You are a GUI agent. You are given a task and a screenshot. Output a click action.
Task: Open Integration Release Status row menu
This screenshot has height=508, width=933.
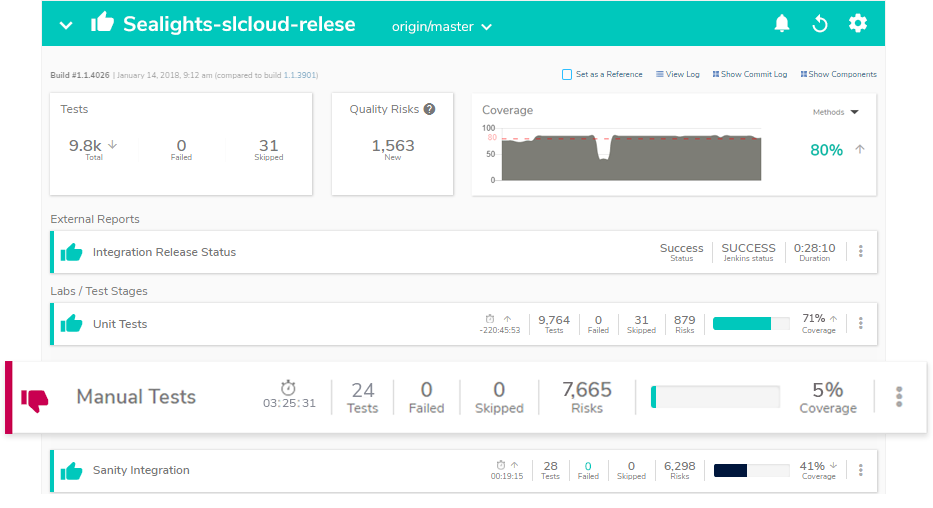click(860, 251)
